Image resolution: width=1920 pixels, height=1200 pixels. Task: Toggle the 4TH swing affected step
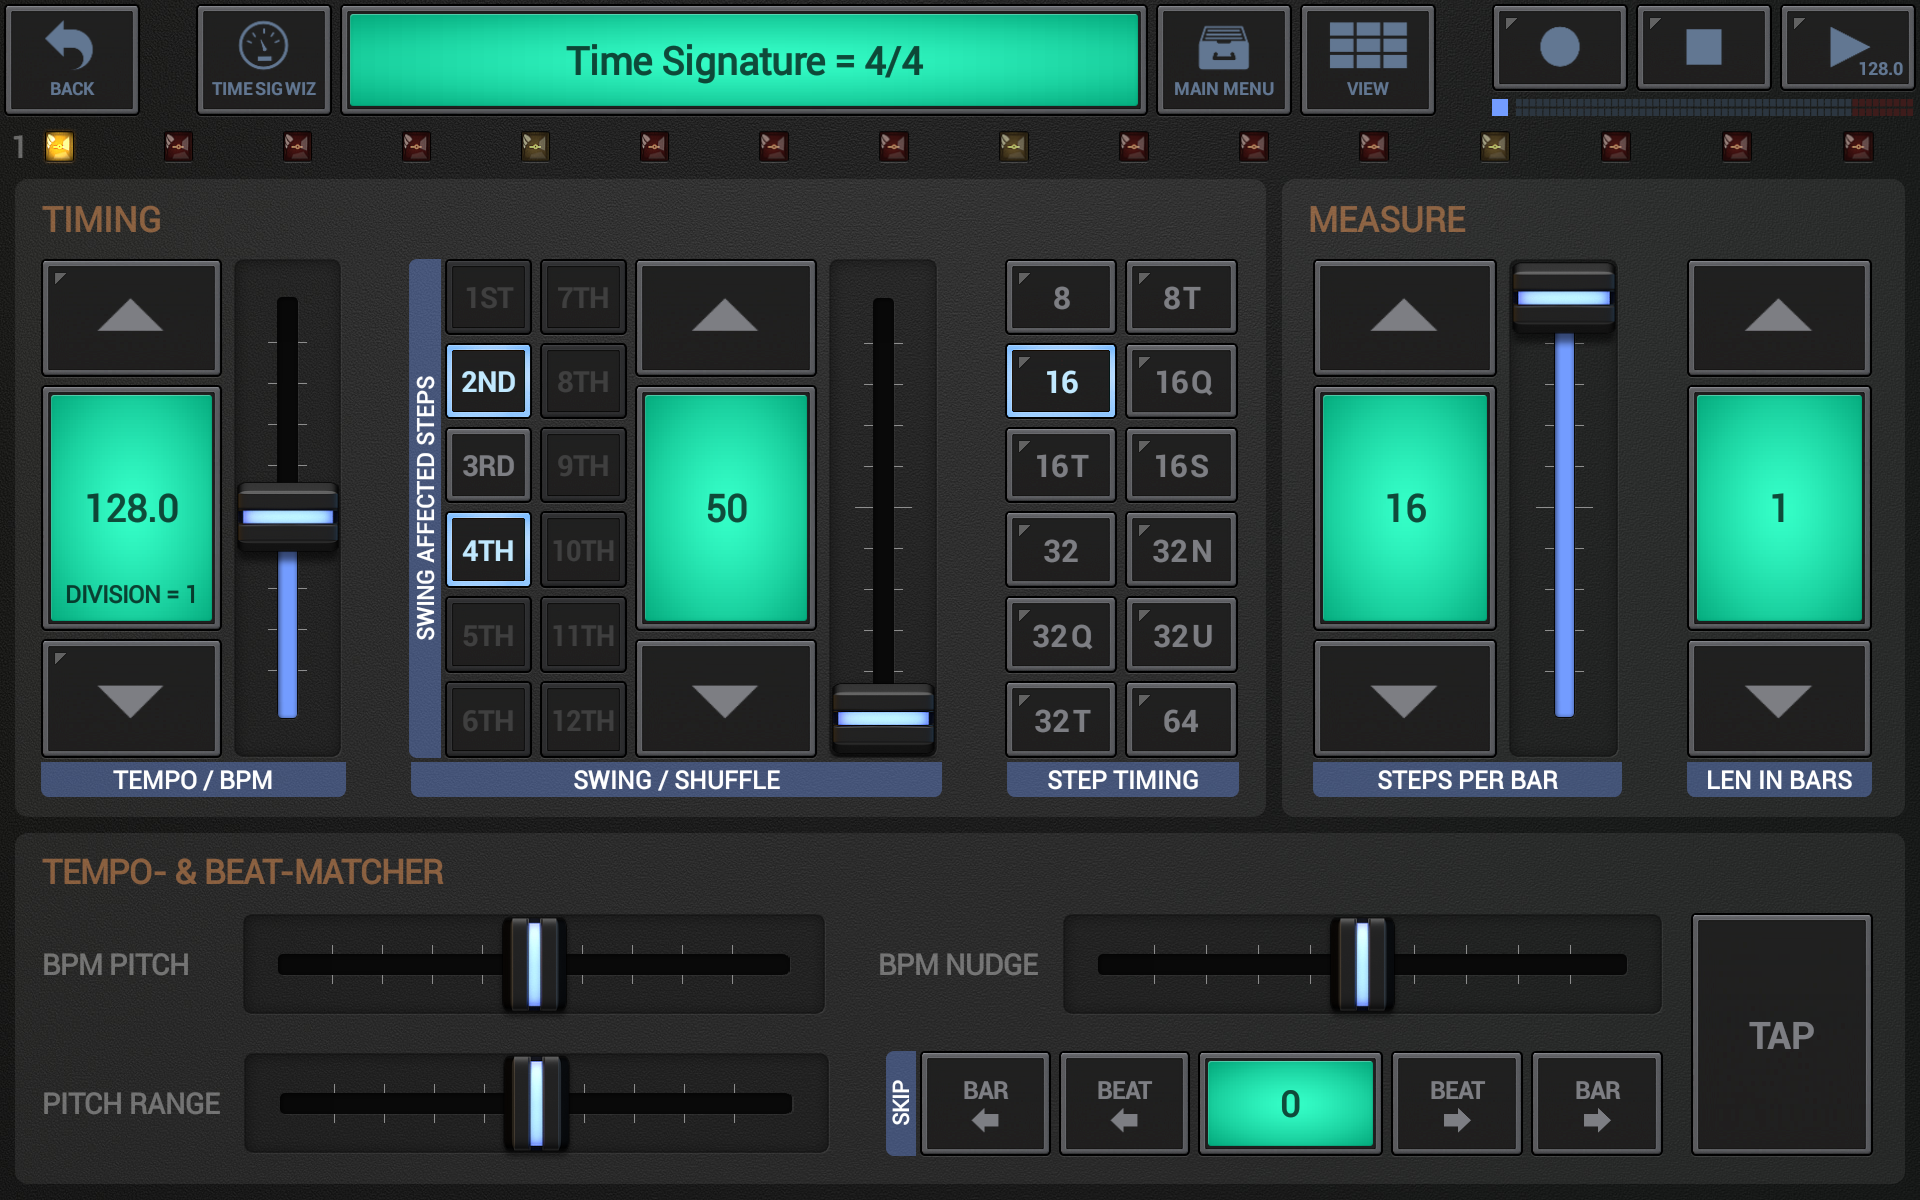click(488, 550)
